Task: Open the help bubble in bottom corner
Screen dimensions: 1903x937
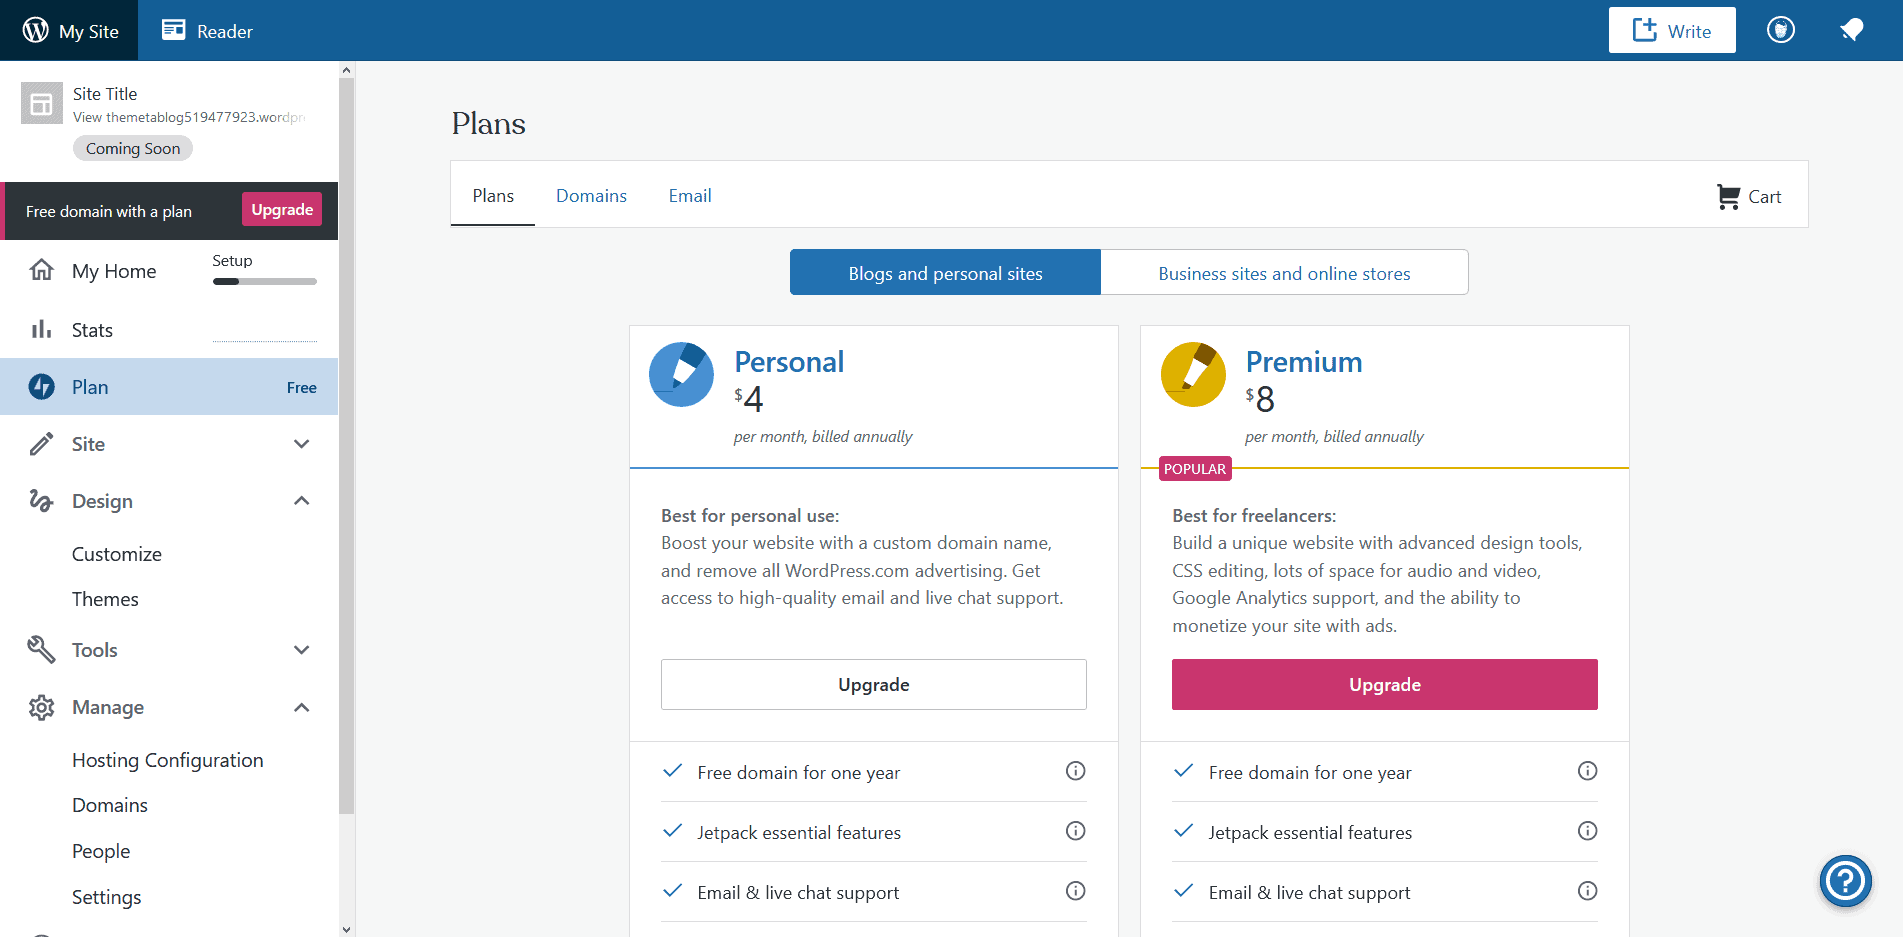Action: [x=1845, y=881]
